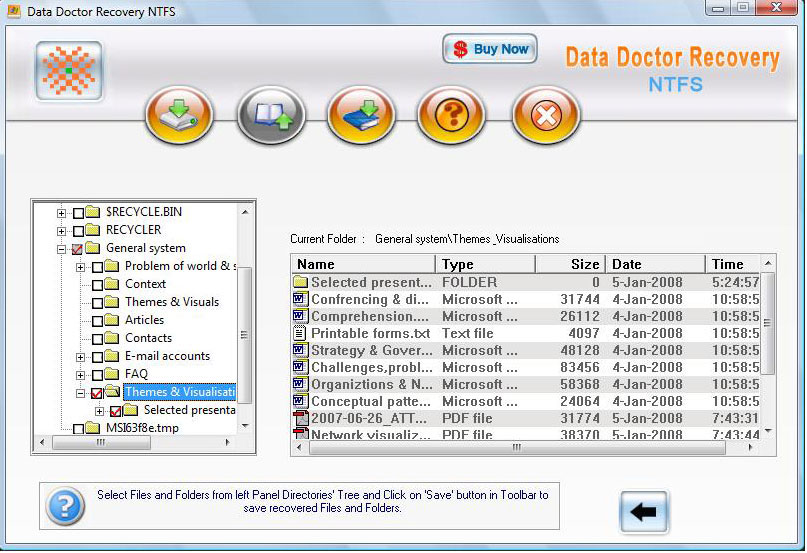This screenshot has width=807, height=553.
Task: Click folder icon next to Articles
Action: [x=112, y=320]
